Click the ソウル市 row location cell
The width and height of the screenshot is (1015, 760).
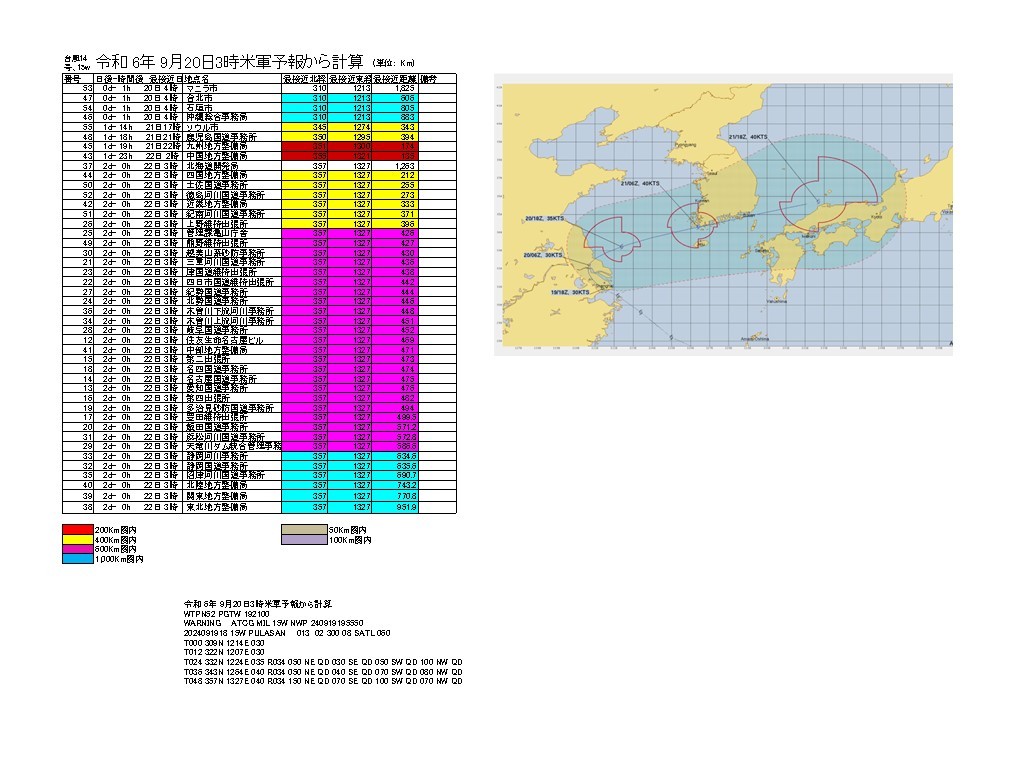(x=232, y=127)
